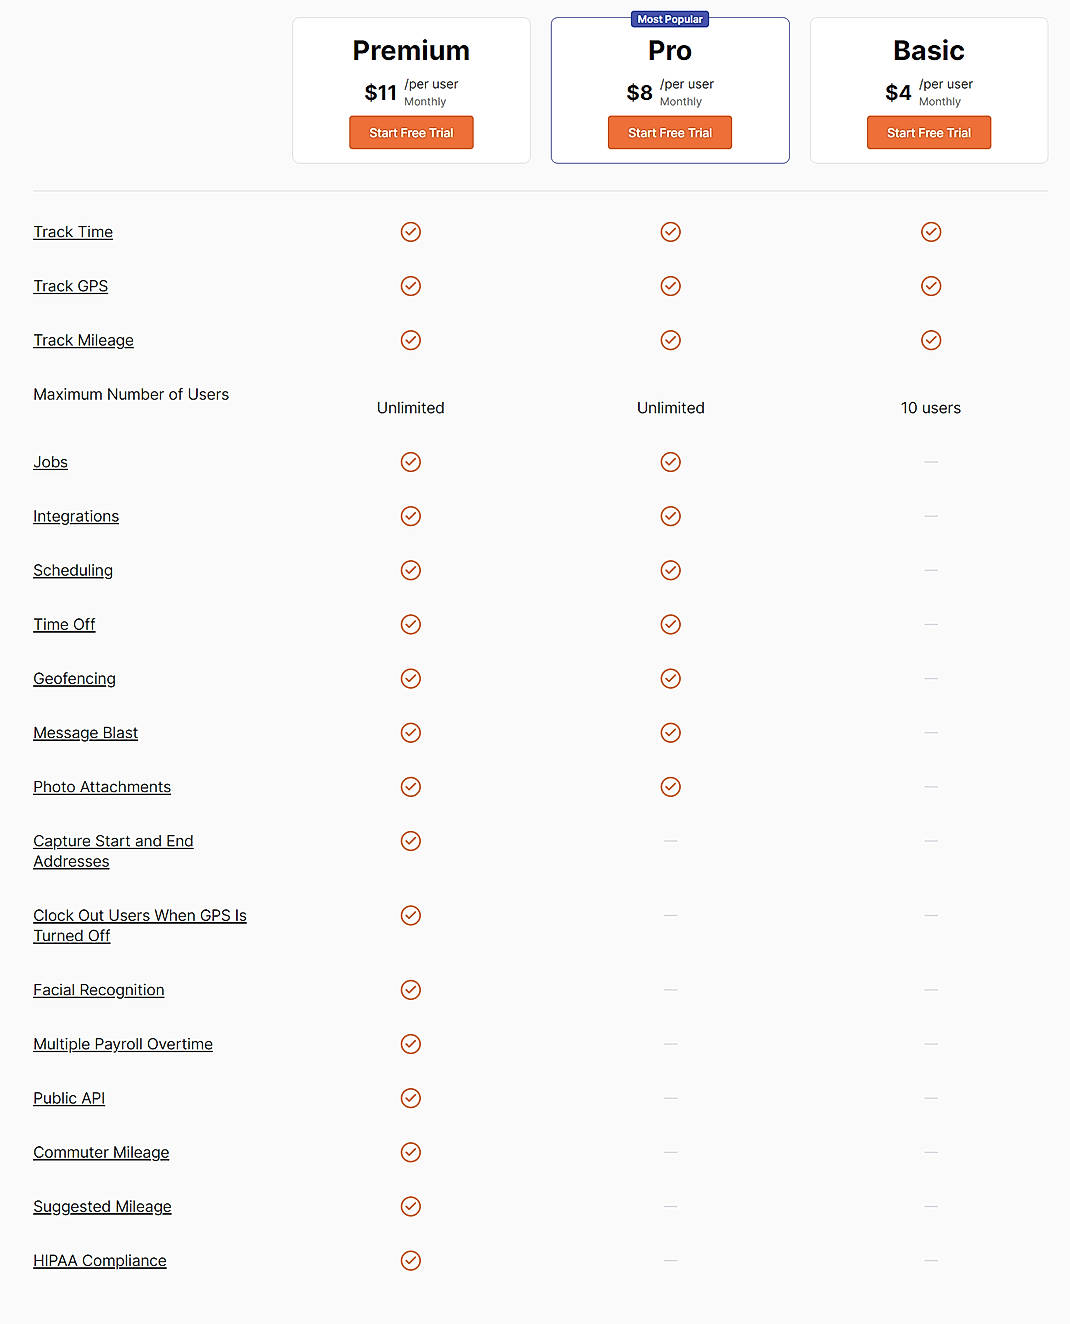Click the Most Popular badge on Pro
Screen dimensions: 1070x1324
coord(670,18)
